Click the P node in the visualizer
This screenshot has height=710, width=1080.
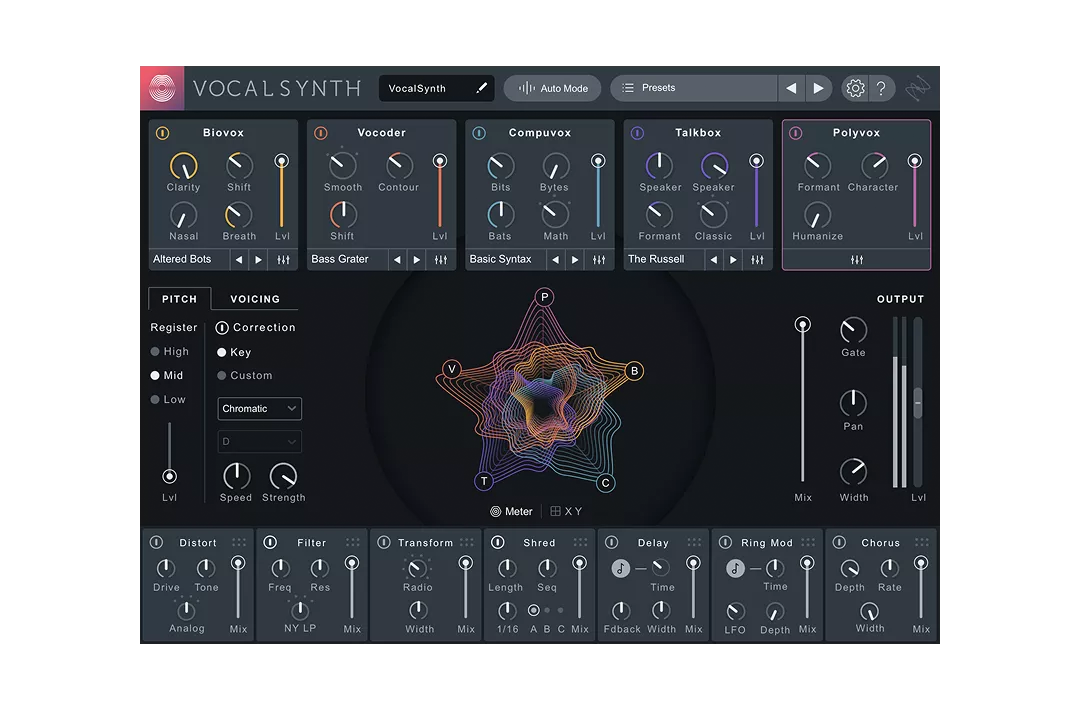[x=544, y=297]
